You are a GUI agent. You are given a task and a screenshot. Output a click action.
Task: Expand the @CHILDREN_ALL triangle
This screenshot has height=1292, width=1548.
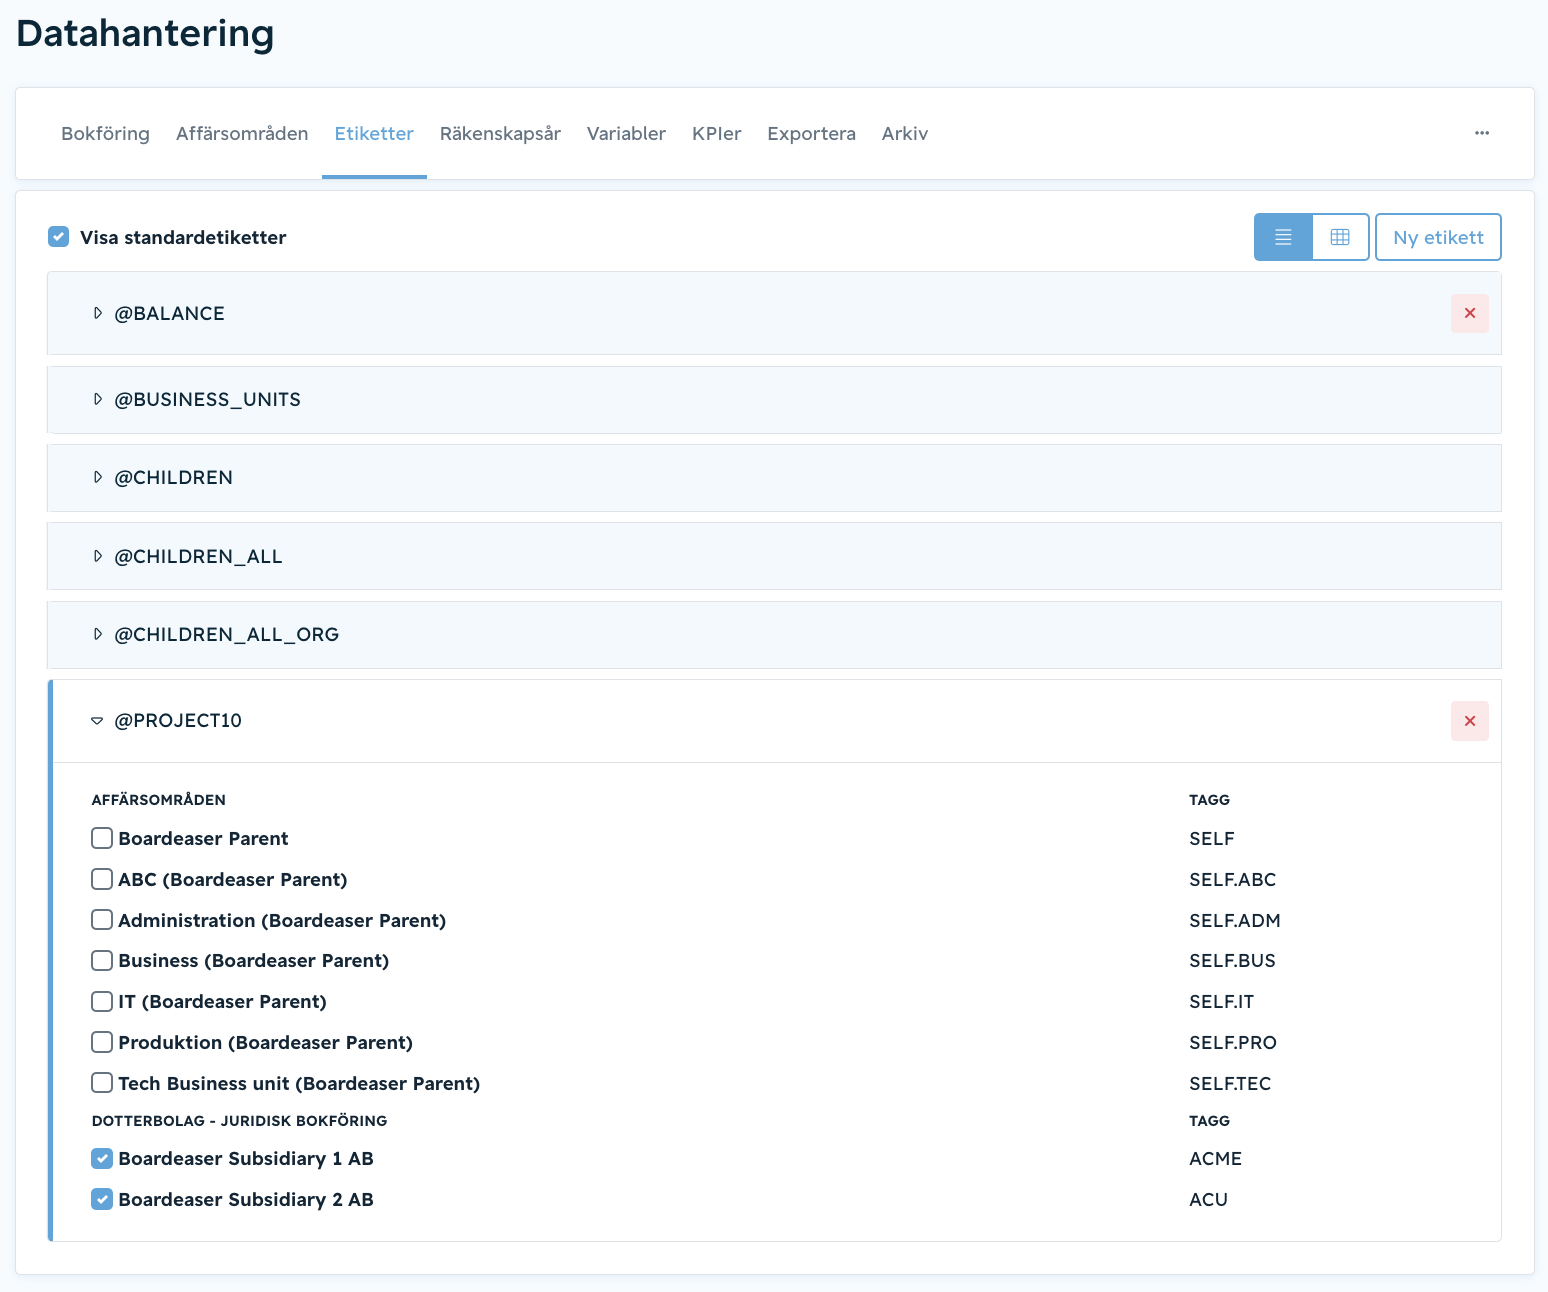[x=97, y=556]
